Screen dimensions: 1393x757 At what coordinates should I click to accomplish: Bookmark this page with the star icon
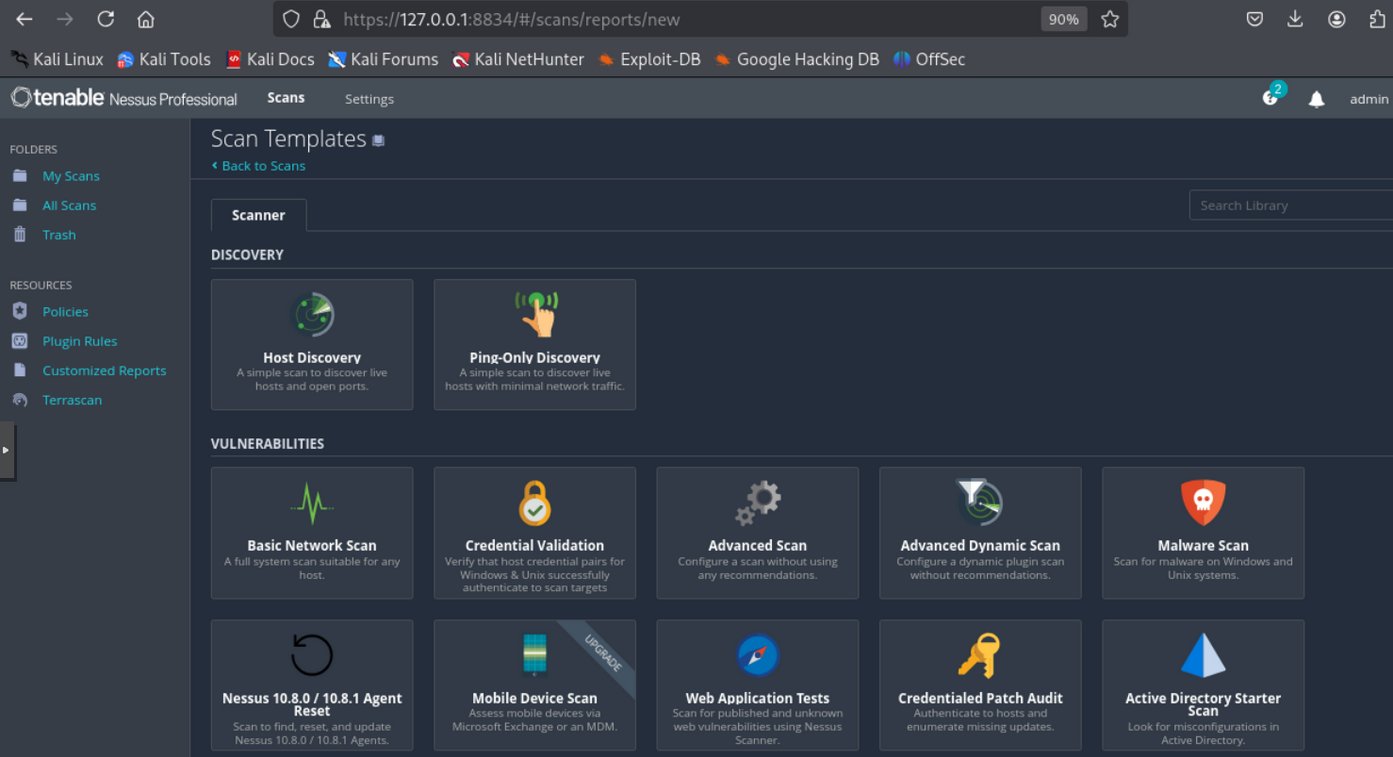click(1109, 20)
